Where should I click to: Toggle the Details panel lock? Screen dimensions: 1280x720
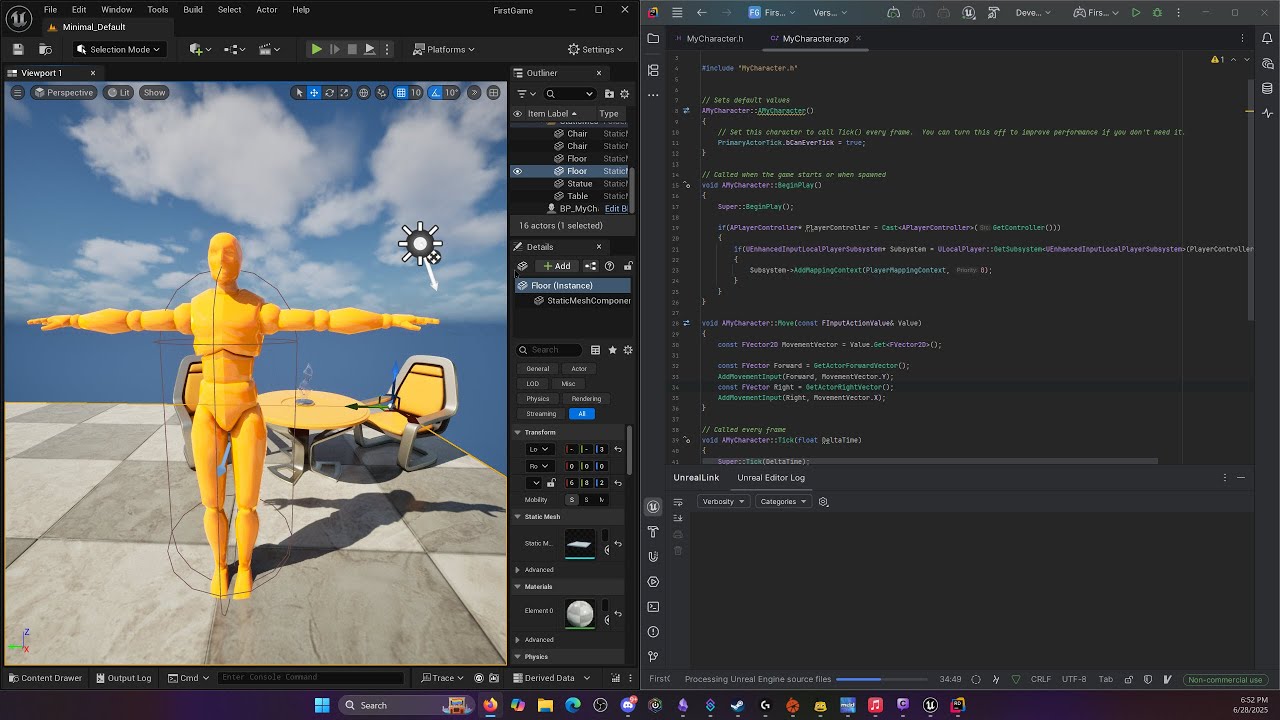click(628, 266)
